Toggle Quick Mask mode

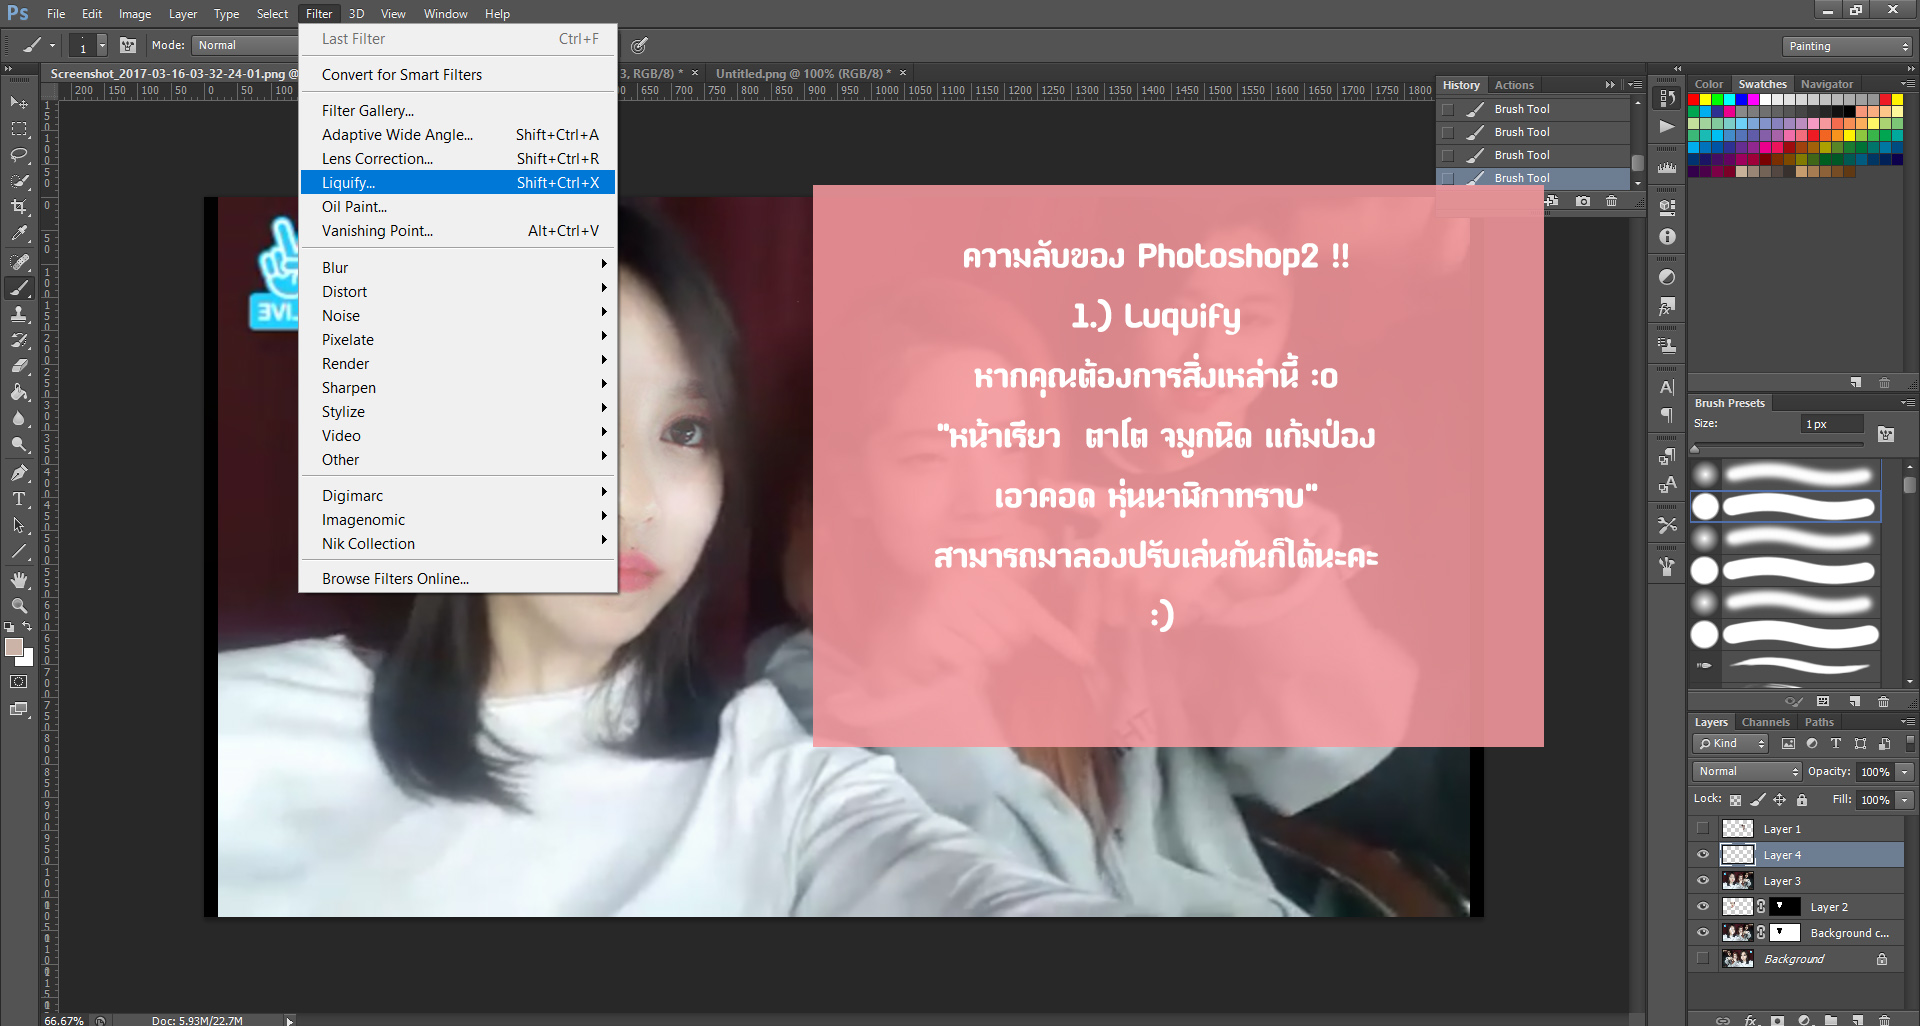click(19, 682)
